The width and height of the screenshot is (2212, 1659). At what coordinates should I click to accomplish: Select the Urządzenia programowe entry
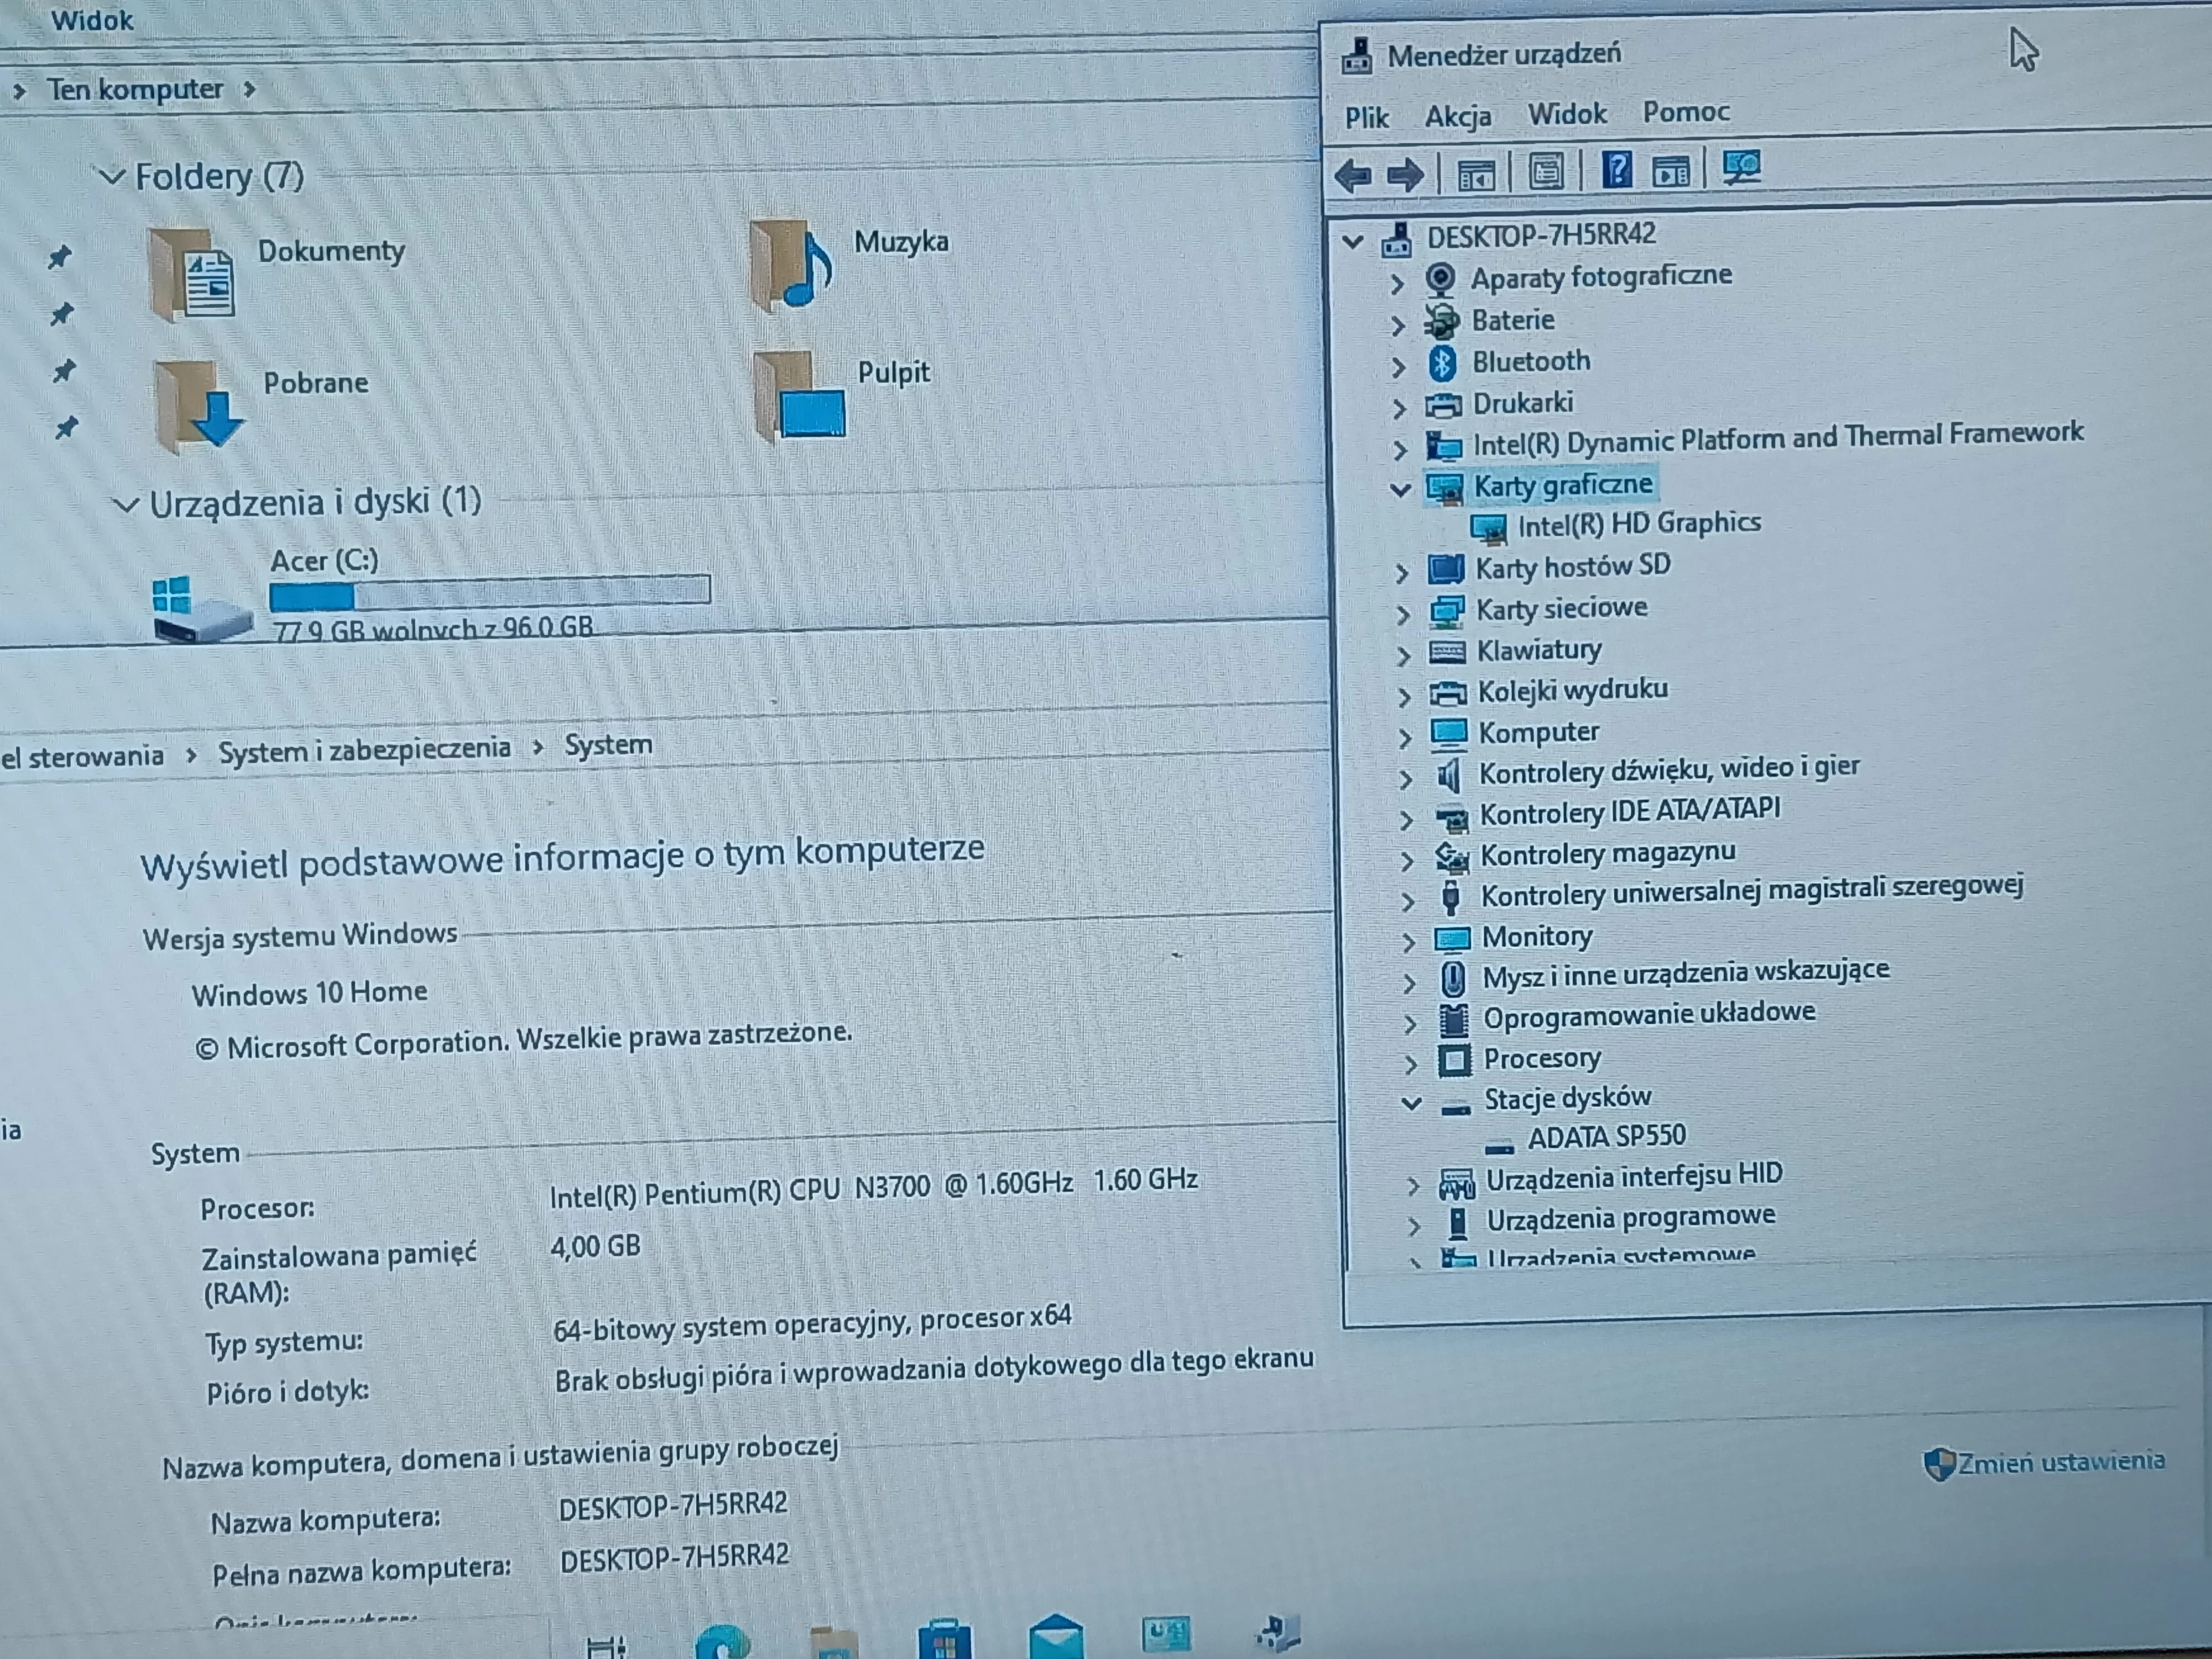click(x=1630, y=1219)
